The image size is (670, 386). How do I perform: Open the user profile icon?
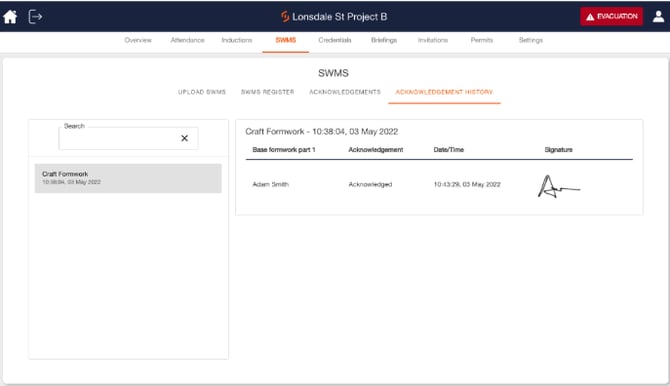coord(658,16)
